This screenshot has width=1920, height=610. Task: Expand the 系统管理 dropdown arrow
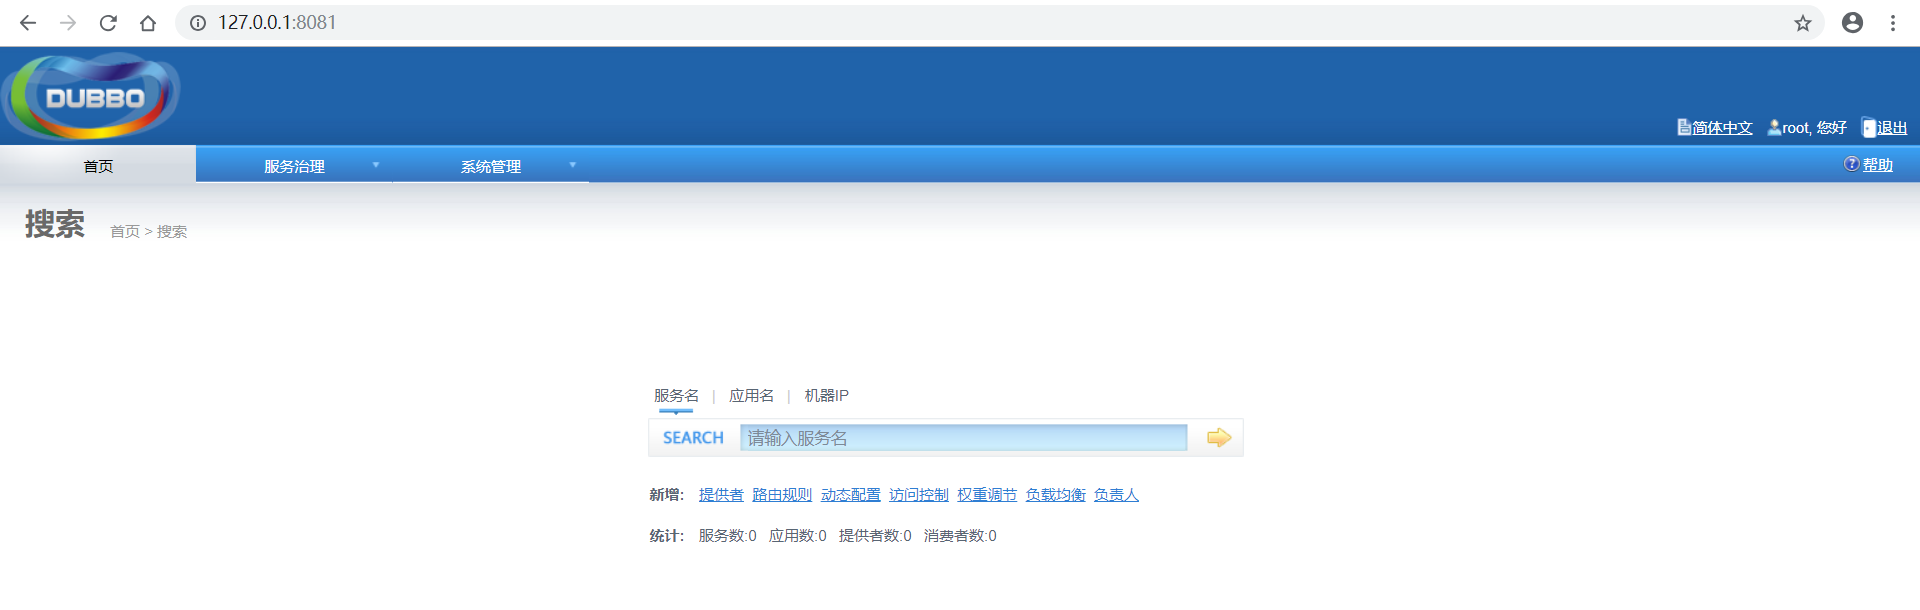pyautogui.click(x=572, y=165)
